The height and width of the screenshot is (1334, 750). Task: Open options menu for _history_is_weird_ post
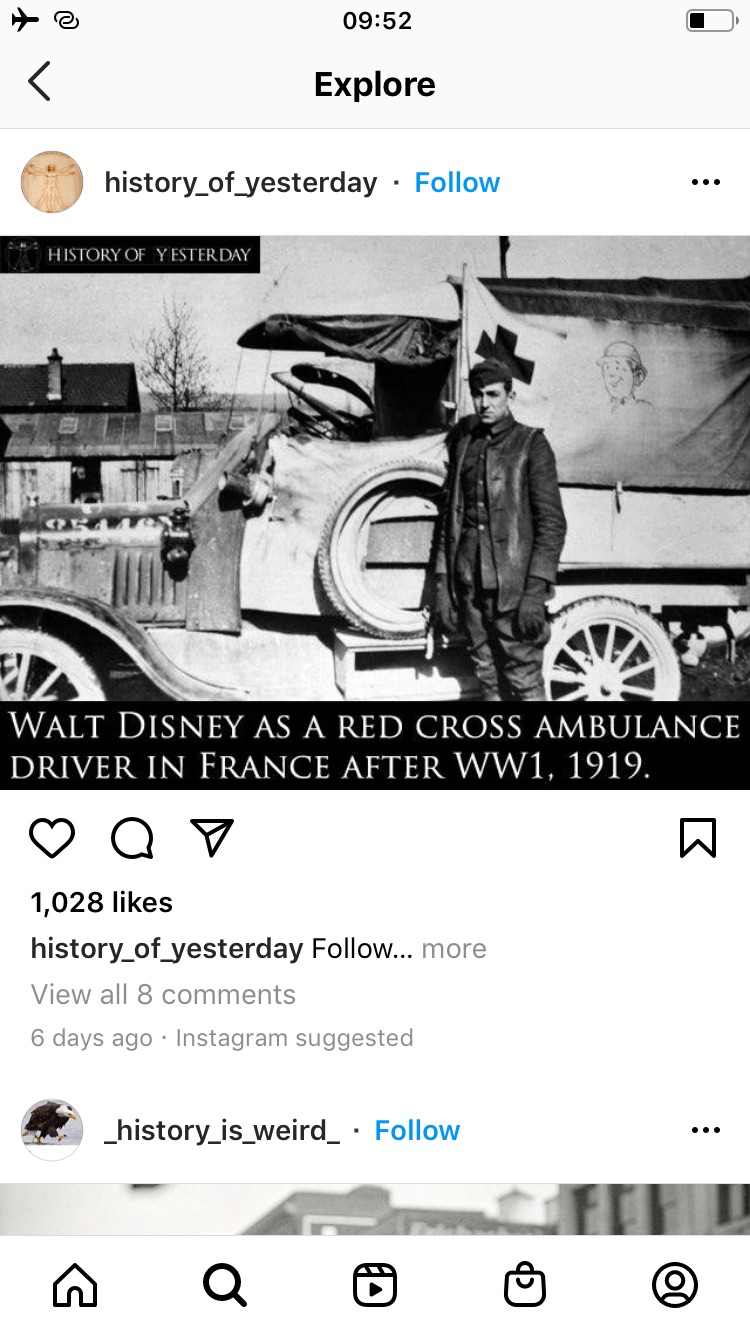point(706,1130)
